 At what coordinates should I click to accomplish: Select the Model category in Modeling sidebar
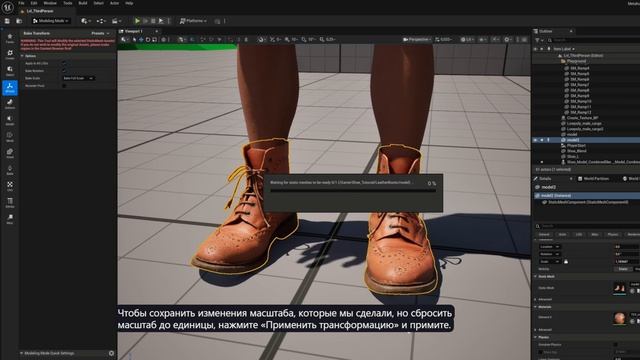[x=10, y=120]
